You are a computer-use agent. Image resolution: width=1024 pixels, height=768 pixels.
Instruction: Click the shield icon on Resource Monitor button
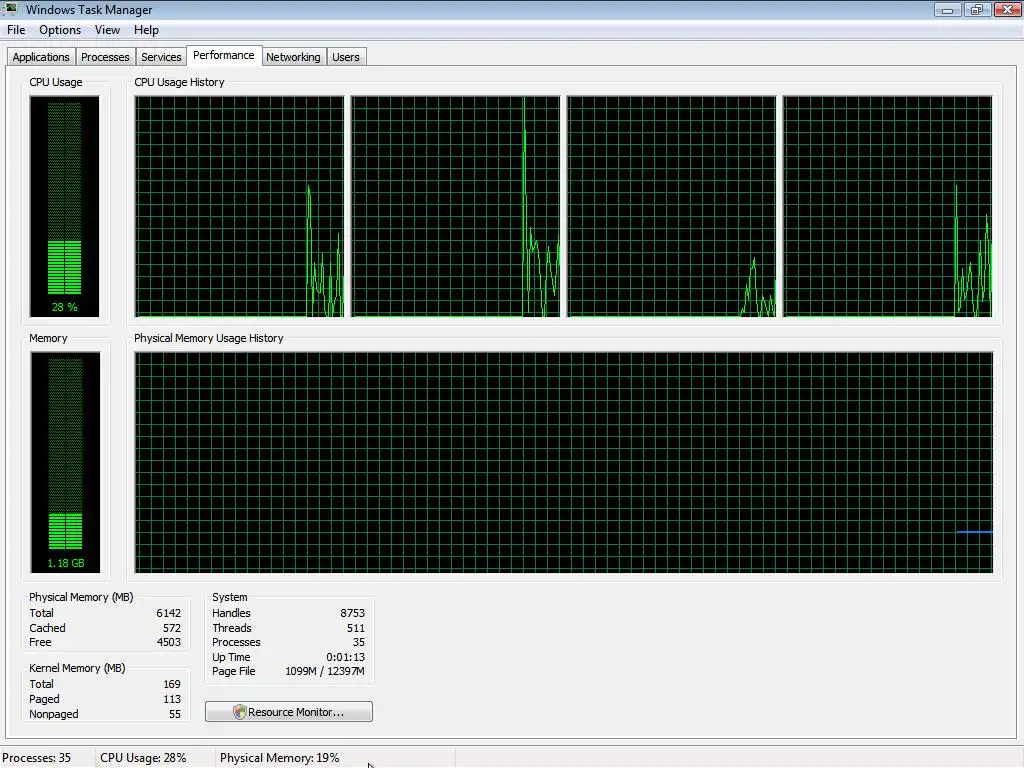tap(240, 712)
